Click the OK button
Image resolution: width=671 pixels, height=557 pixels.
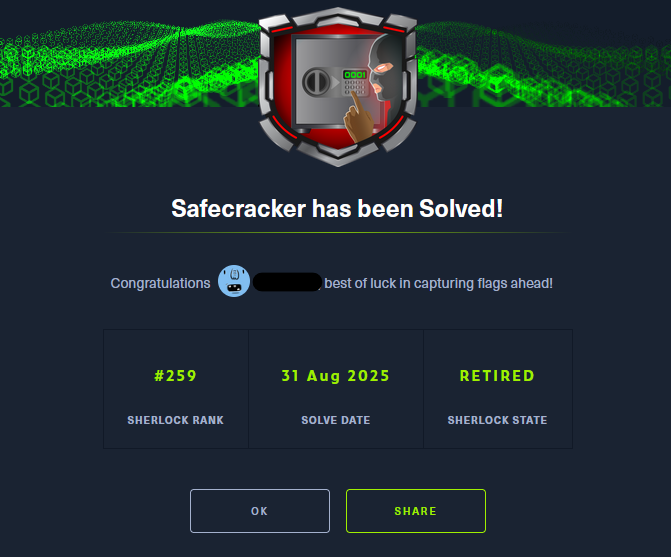point(260,511)
